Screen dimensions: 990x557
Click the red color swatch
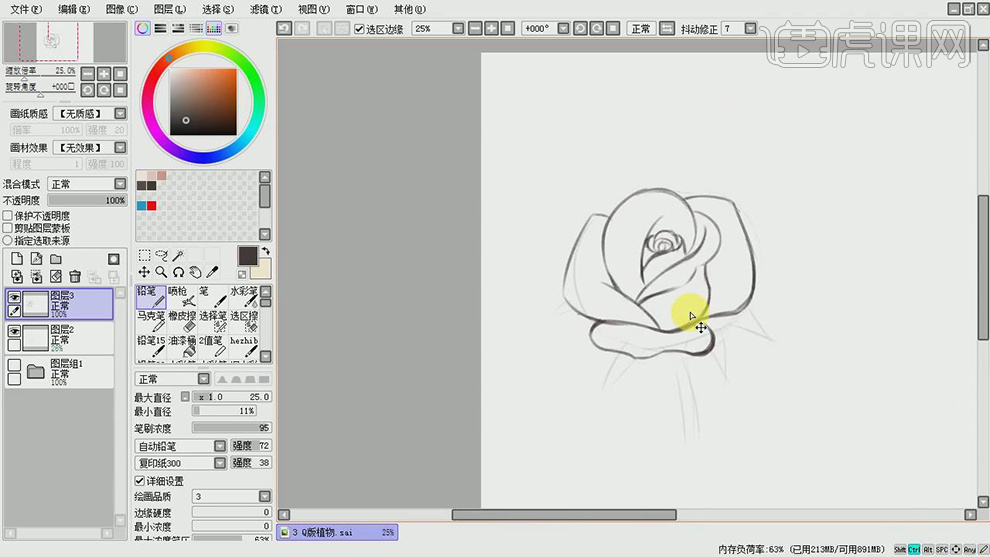point(151,206)
